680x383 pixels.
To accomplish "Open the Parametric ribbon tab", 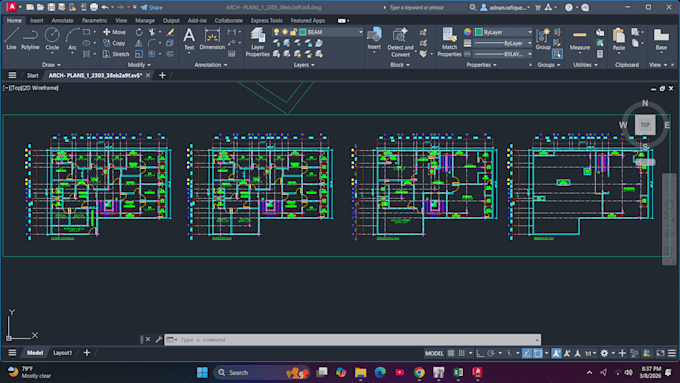I will click(x=94, y=20).
